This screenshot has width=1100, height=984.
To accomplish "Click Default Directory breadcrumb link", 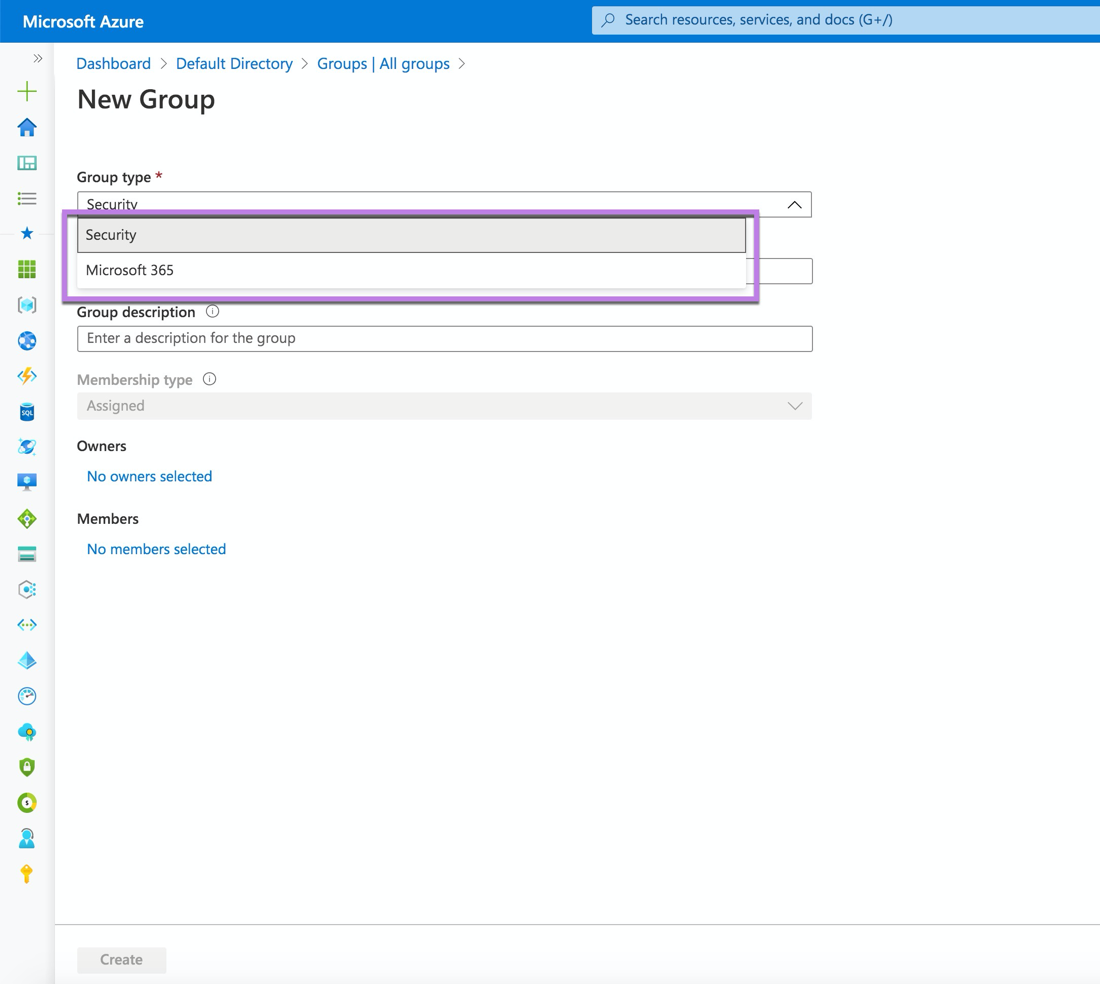I will pyautogui.click(x=234, y=64).
